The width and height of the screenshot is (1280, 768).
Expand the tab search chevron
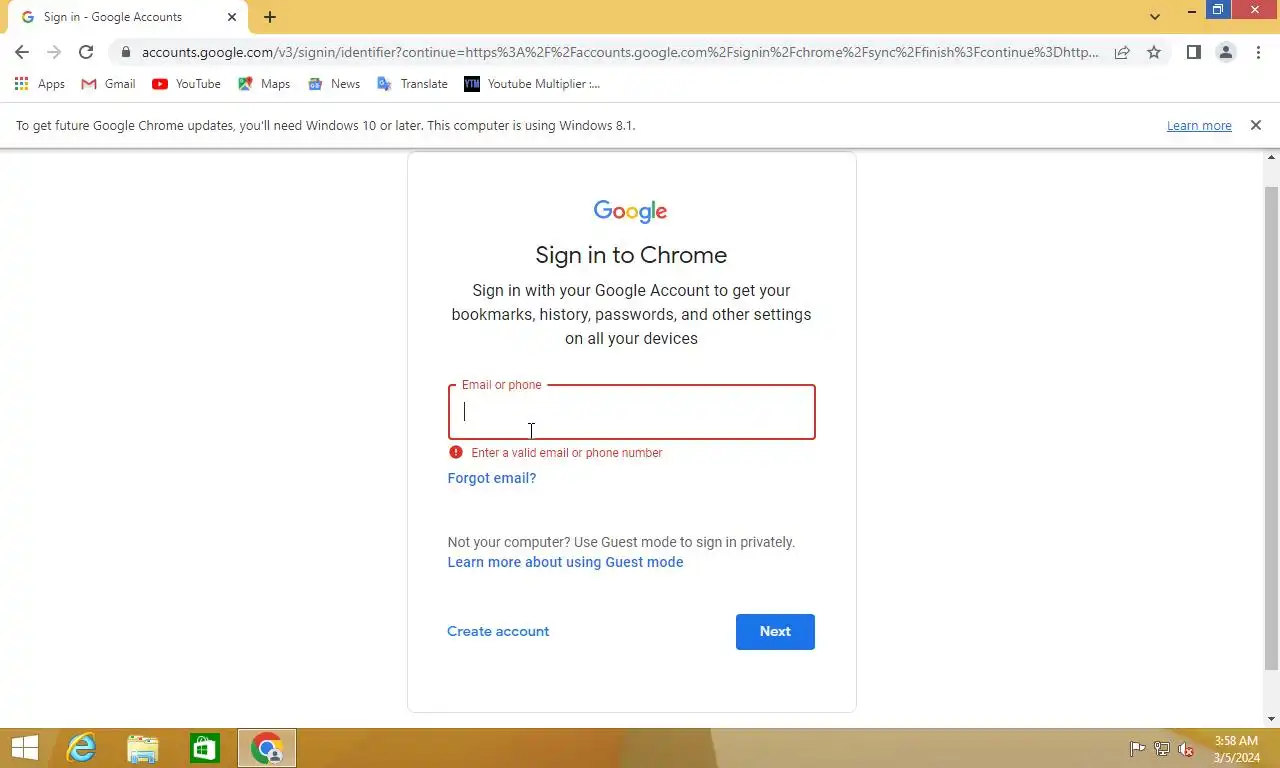[x=1155, y=16]
